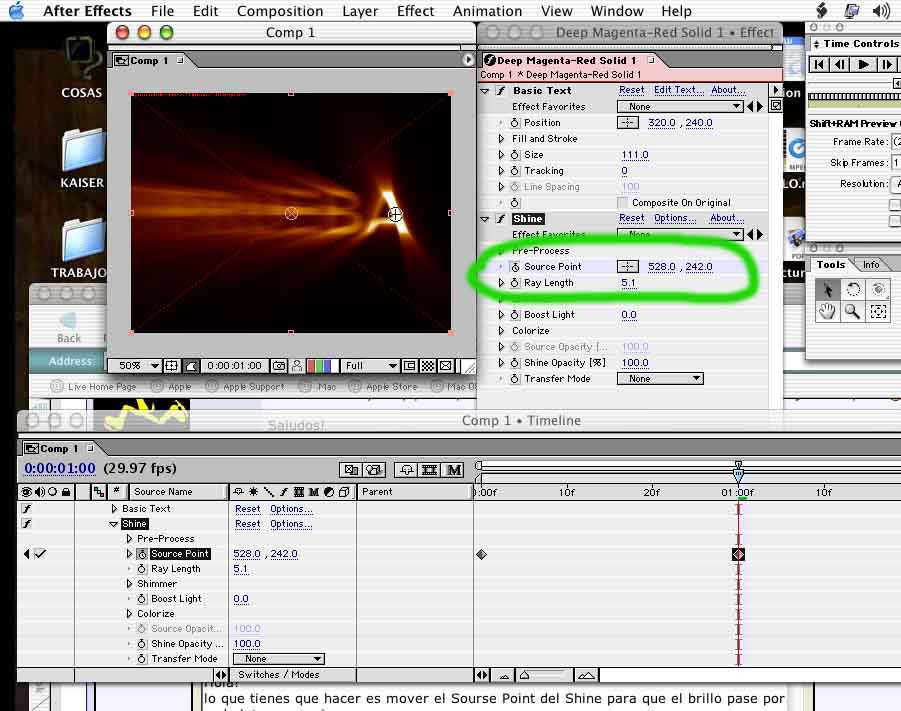901x711 pixels.
Task: Expand Colorize group in Effect Controls
Action: point(501,331)
